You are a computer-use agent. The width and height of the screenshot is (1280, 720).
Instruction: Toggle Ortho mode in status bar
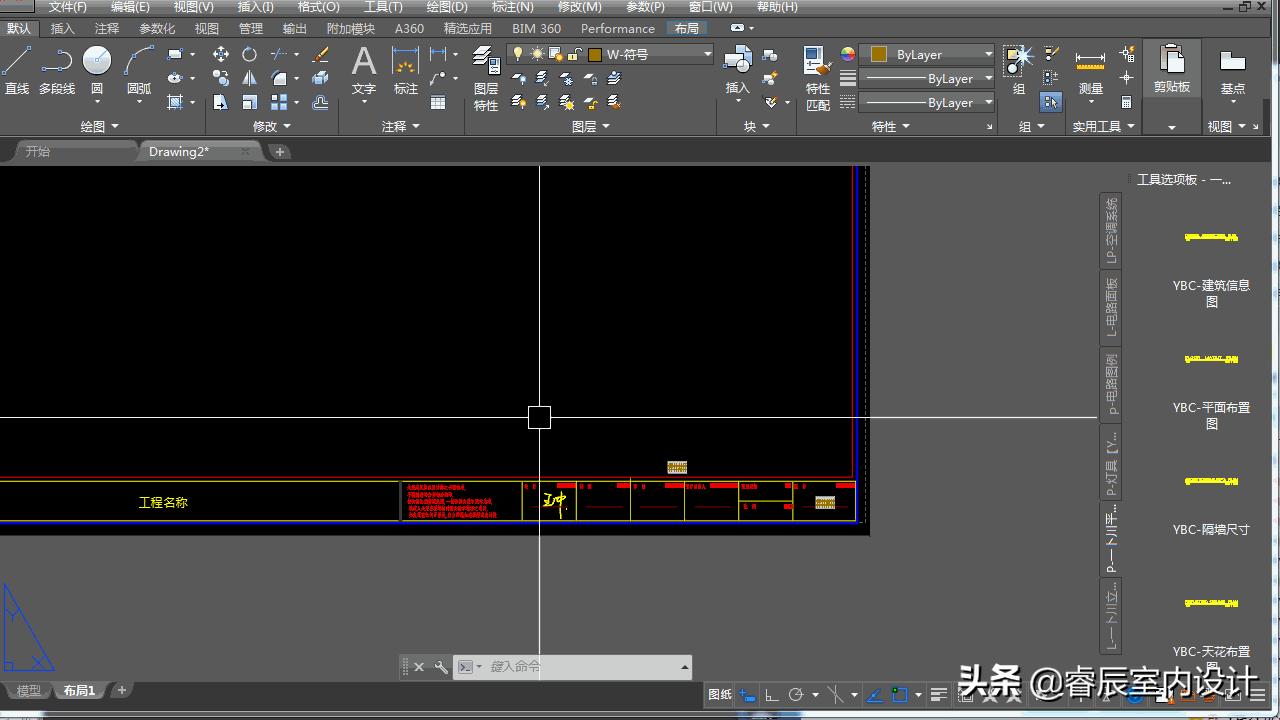coord(771,695)
